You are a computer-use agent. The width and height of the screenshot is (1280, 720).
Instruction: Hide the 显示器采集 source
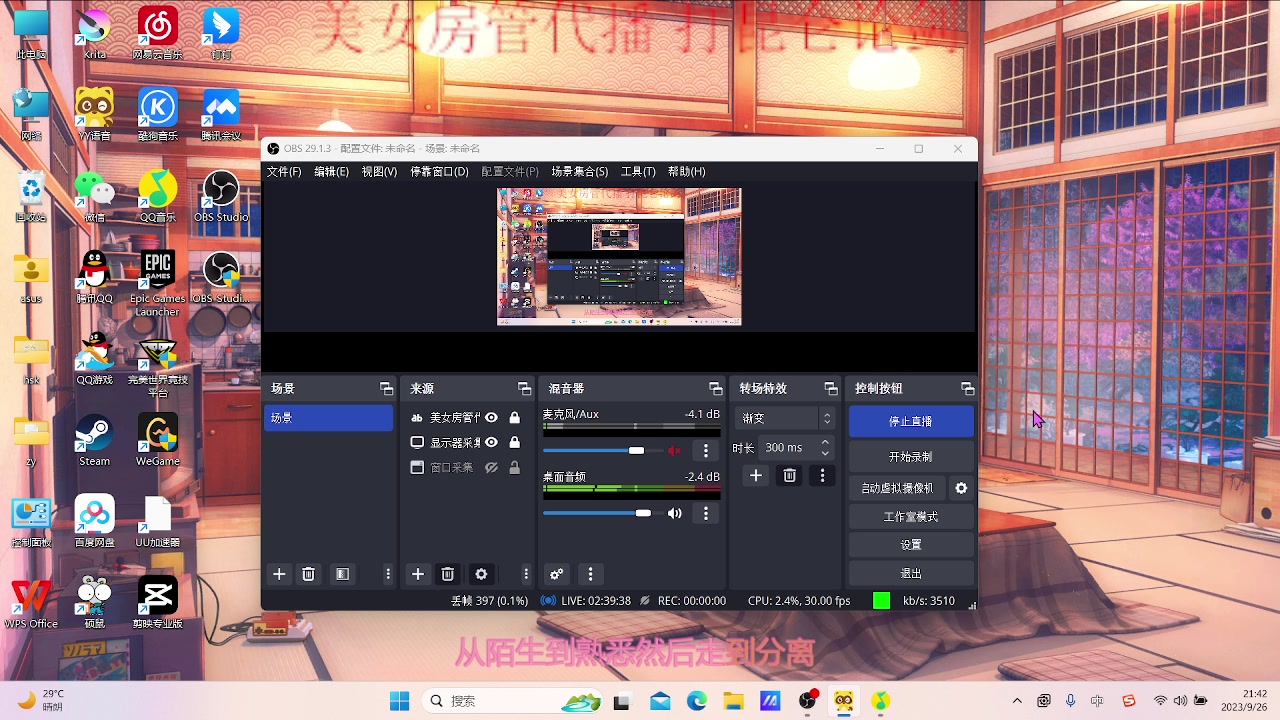491,442
